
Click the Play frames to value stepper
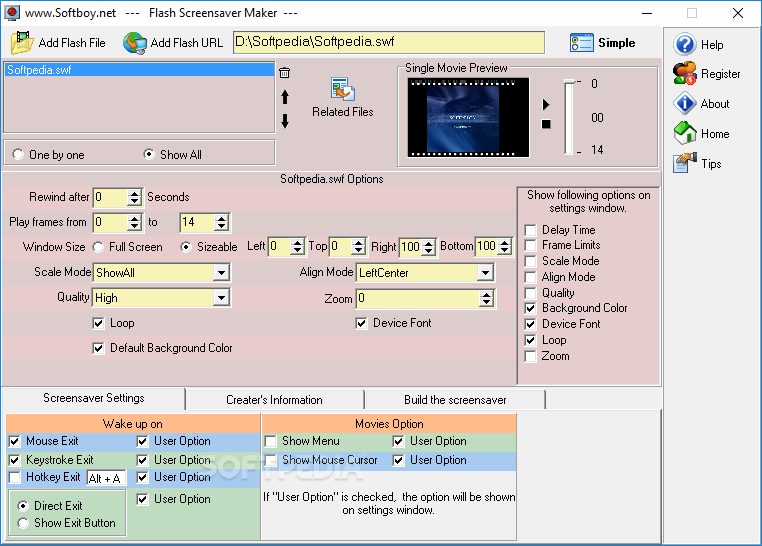point(222,222)
